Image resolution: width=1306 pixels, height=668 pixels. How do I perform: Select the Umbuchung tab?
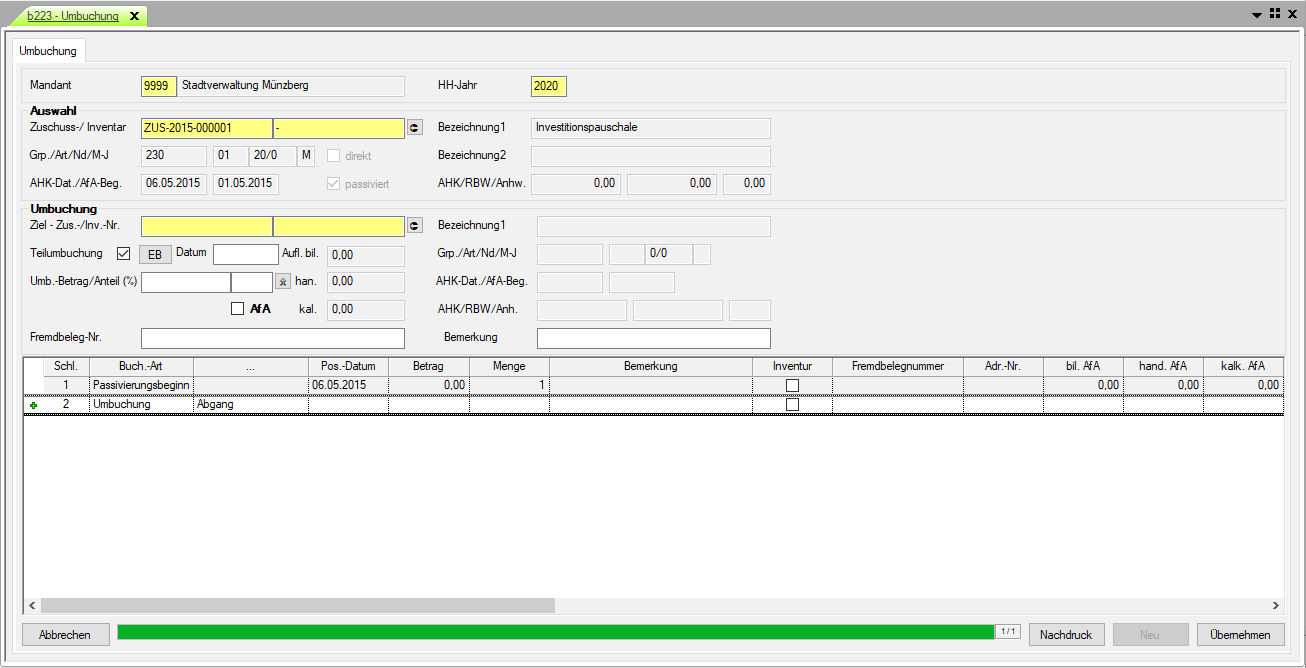(48, 50)
